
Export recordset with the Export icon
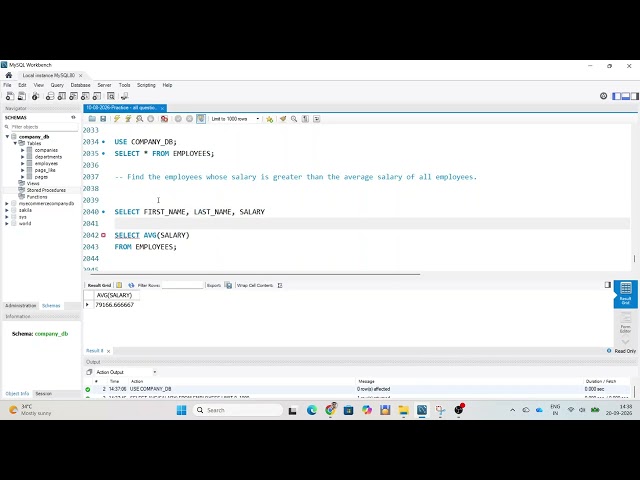(229, 285)
